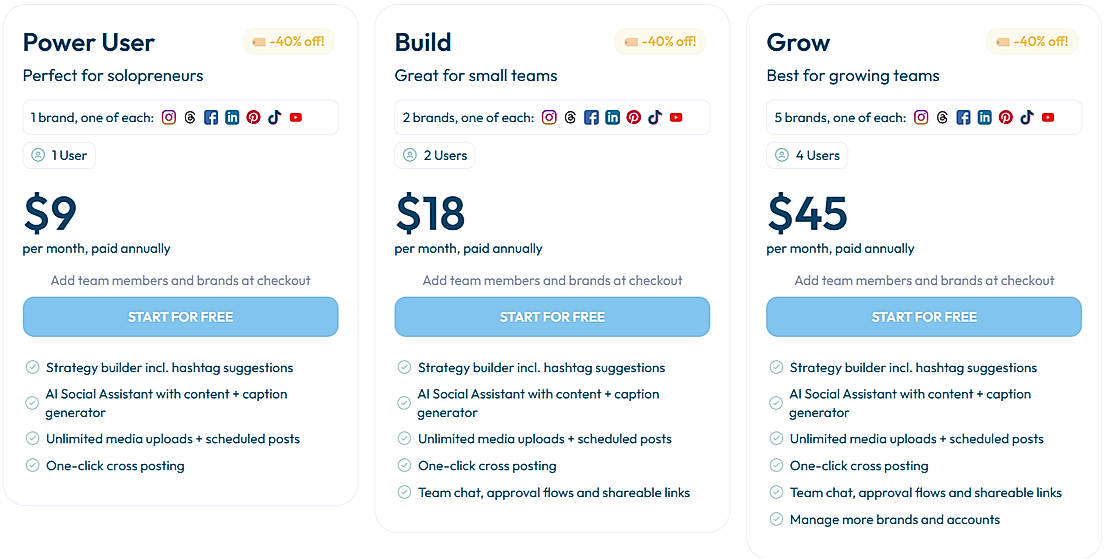Click Instagram icon in Build plan
The image size is (1108, 559).
click(549, 117)
